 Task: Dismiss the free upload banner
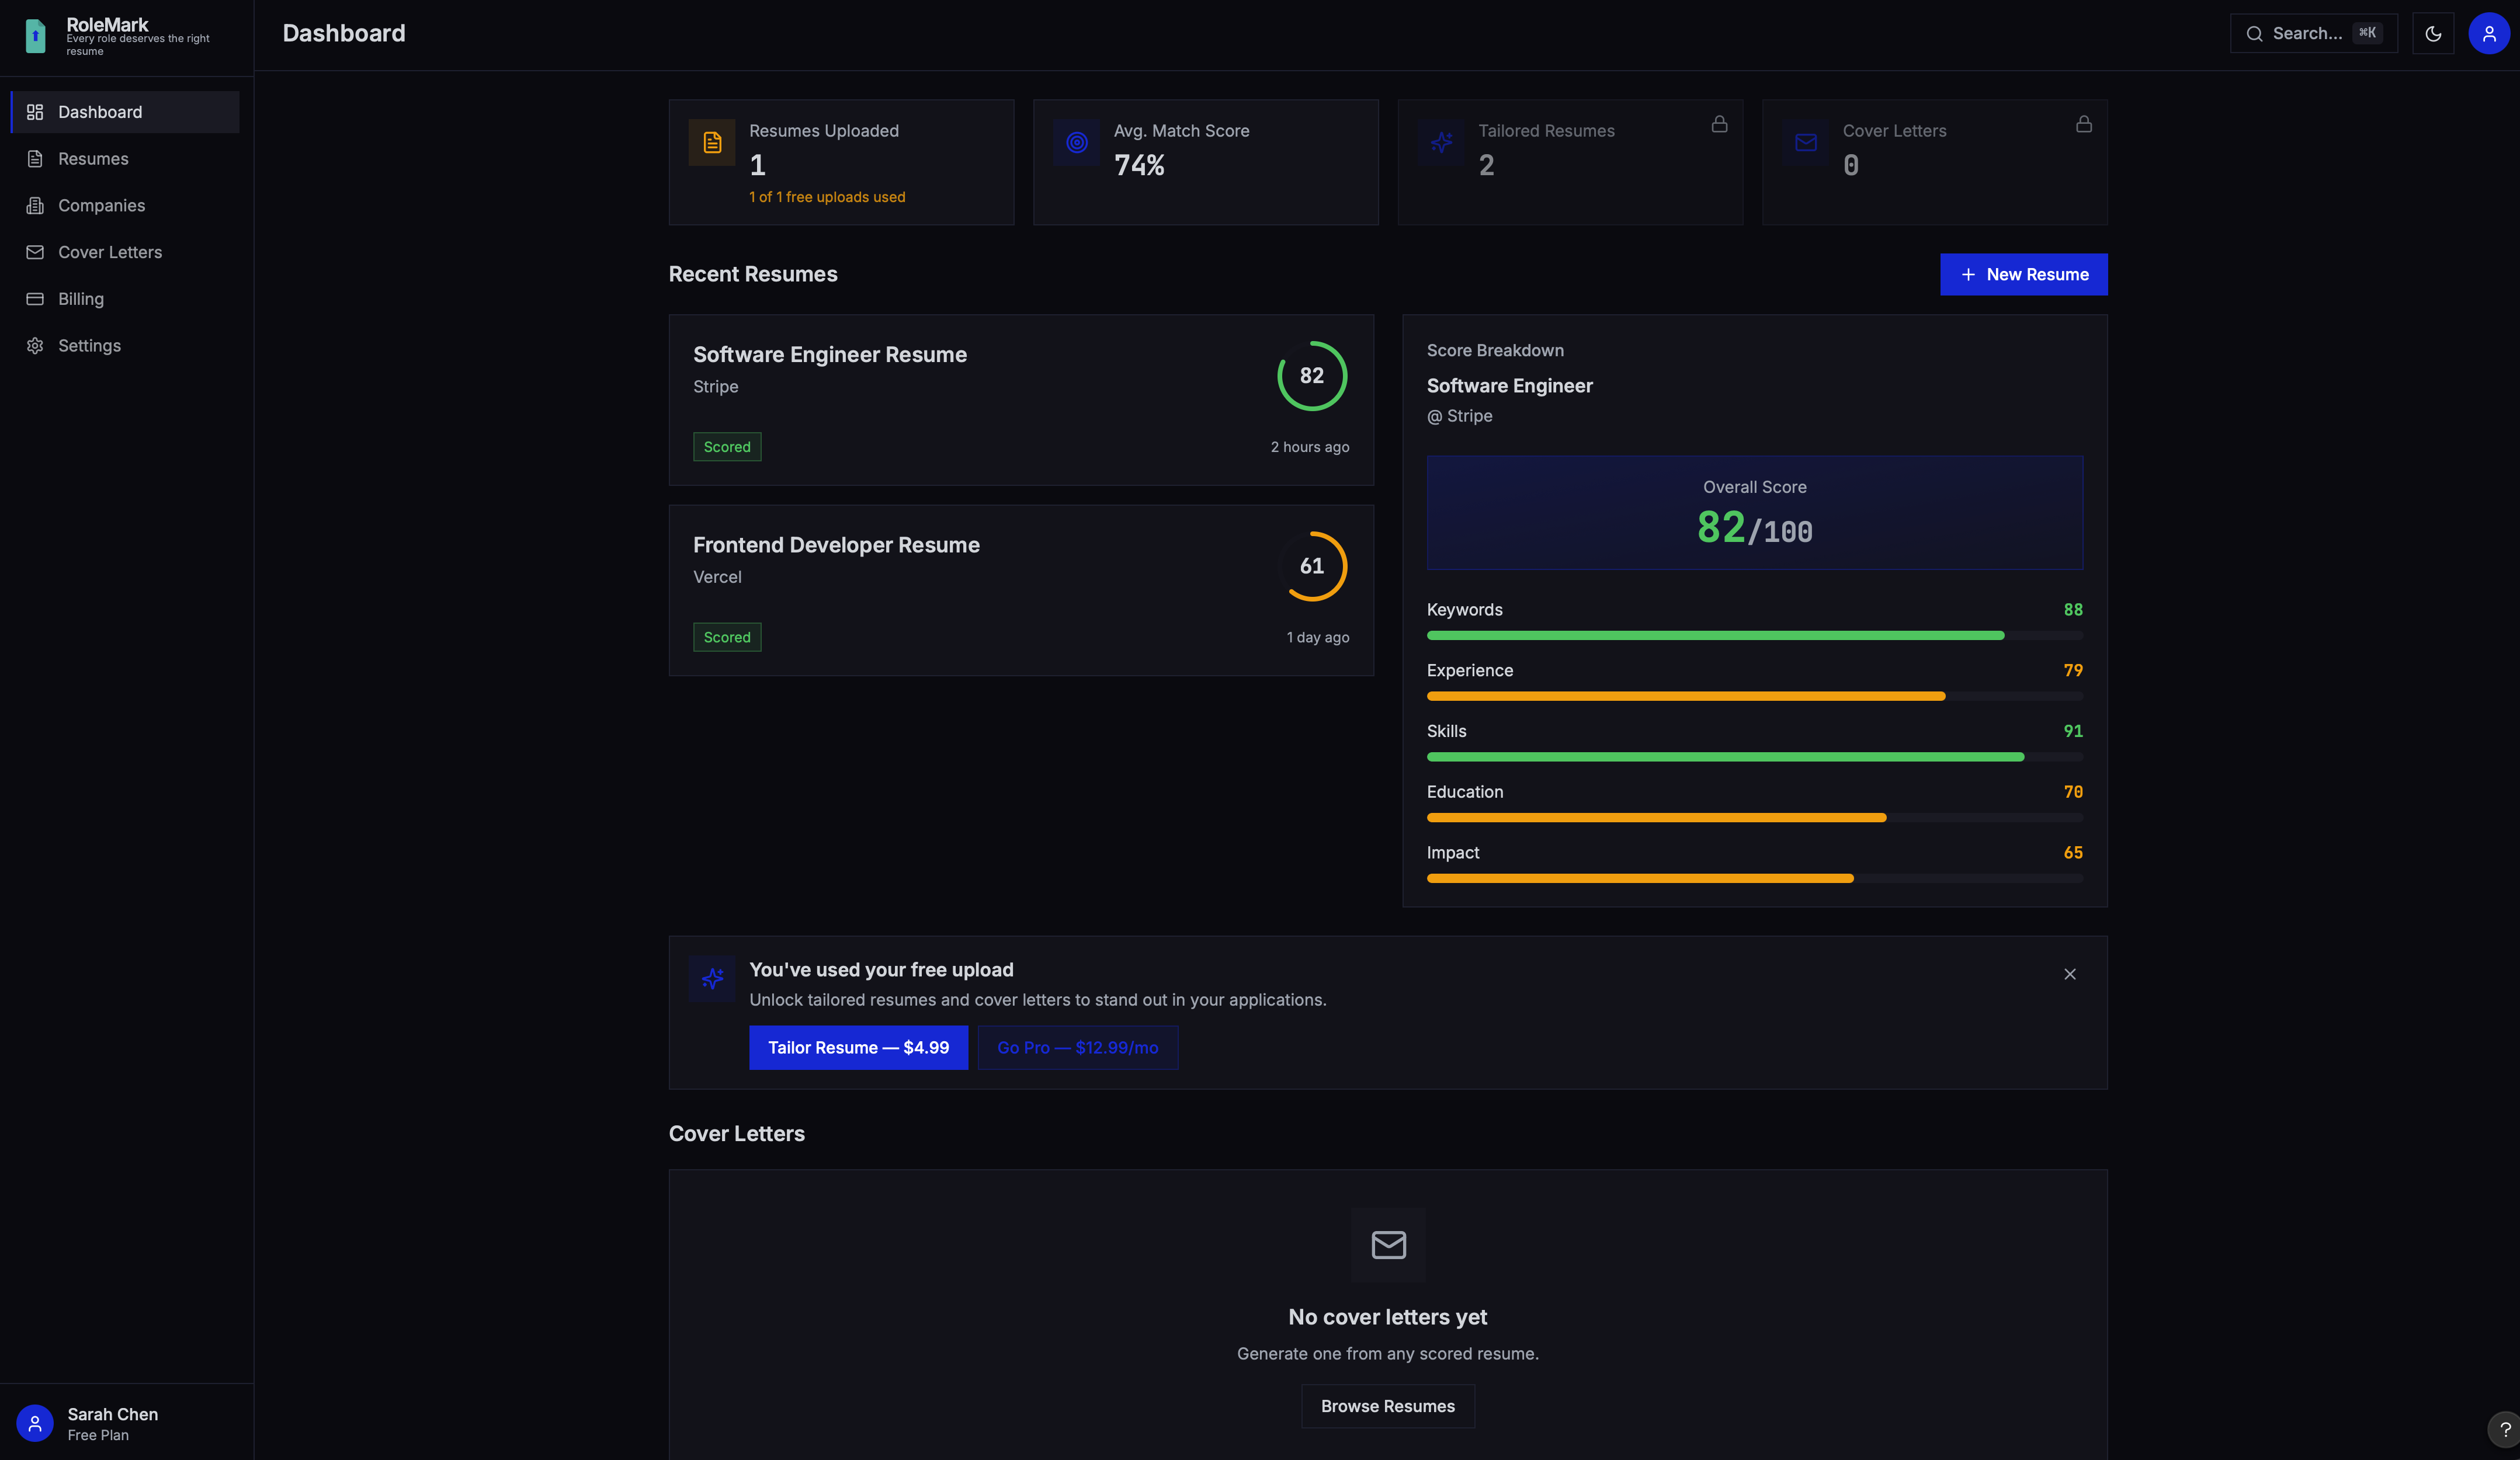point(2070,974)
